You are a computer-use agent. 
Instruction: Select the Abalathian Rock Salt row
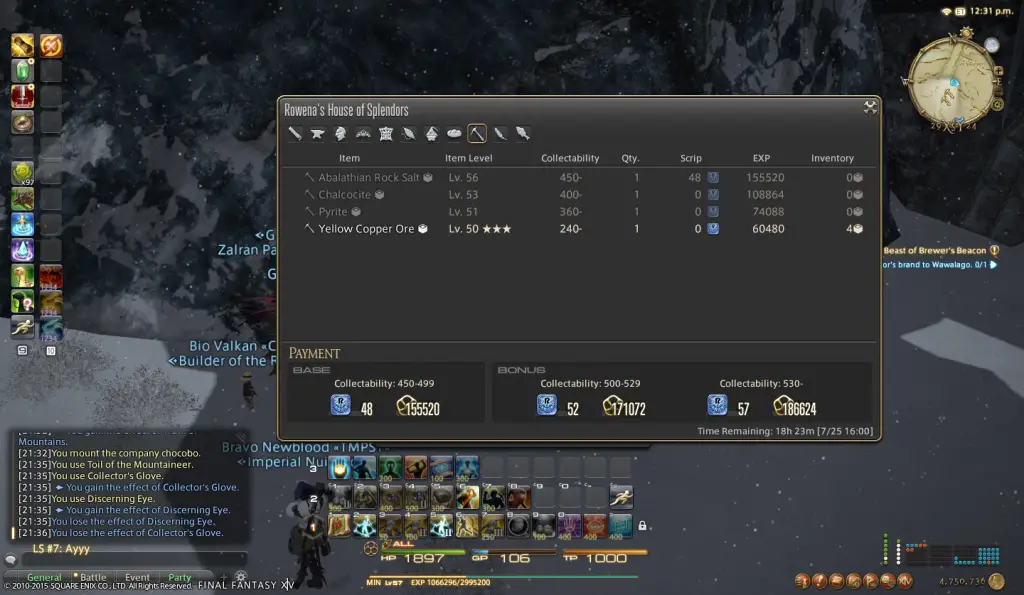pos(580,177)
